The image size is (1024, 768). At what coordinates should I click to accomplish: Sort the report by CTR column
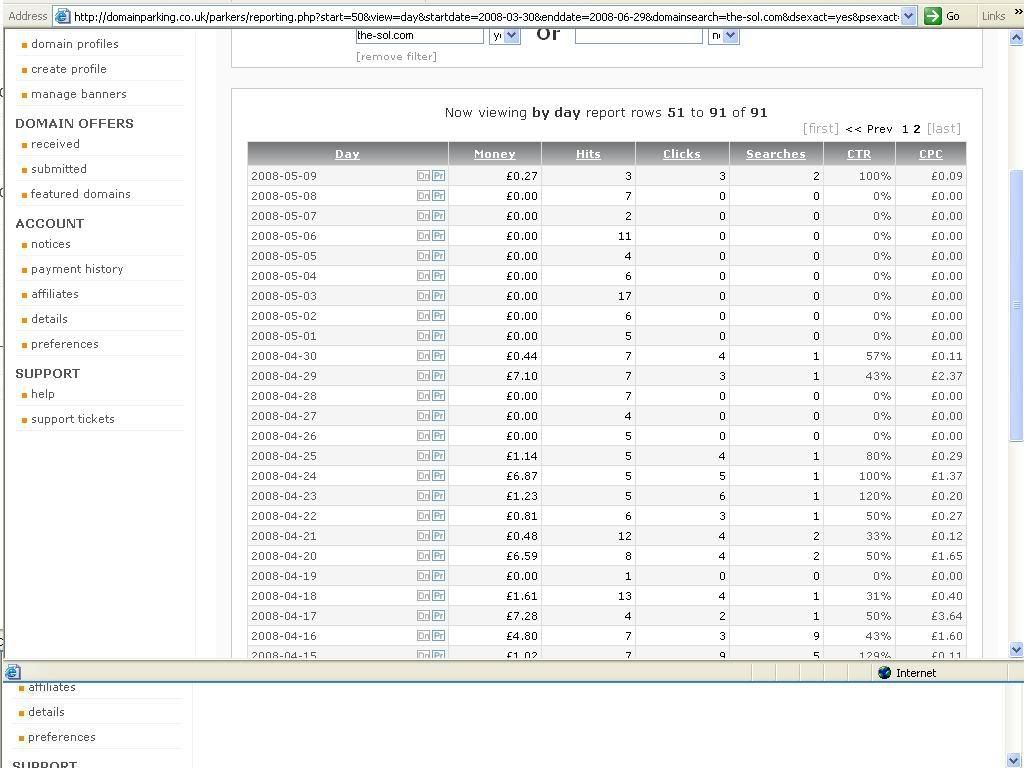point(858,154)
